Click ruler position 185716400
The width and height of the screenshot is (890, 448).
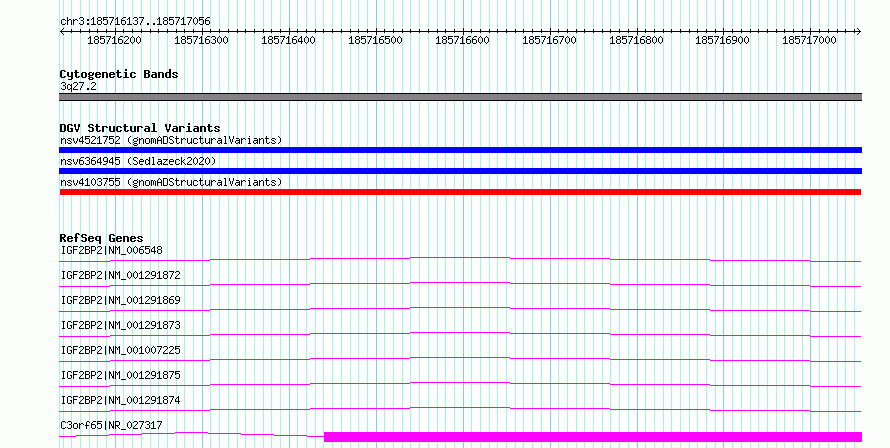288,40
